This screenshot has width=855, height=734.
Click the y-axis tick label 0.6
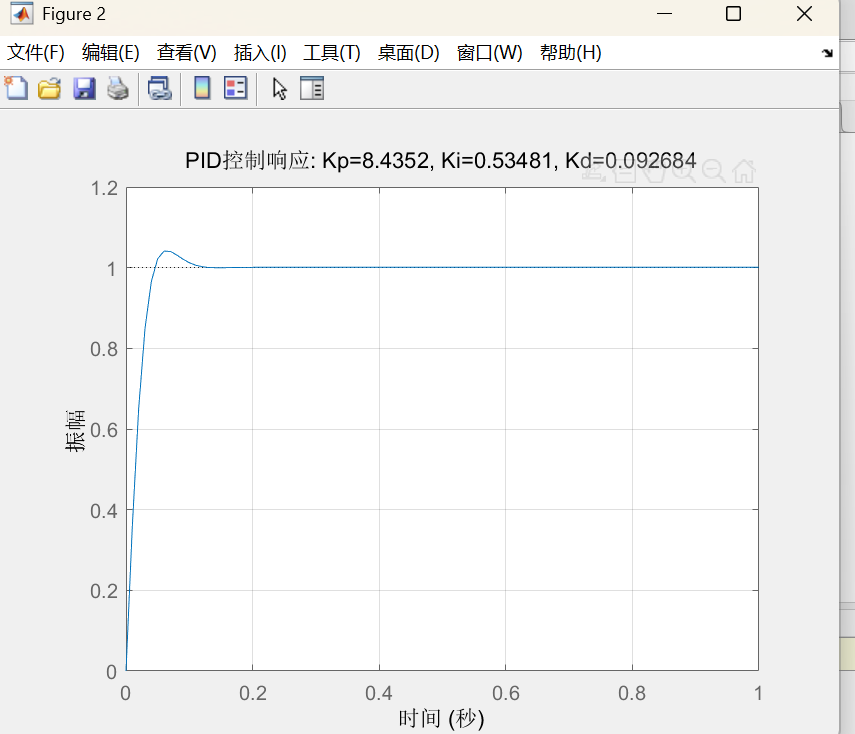[104, 430]
